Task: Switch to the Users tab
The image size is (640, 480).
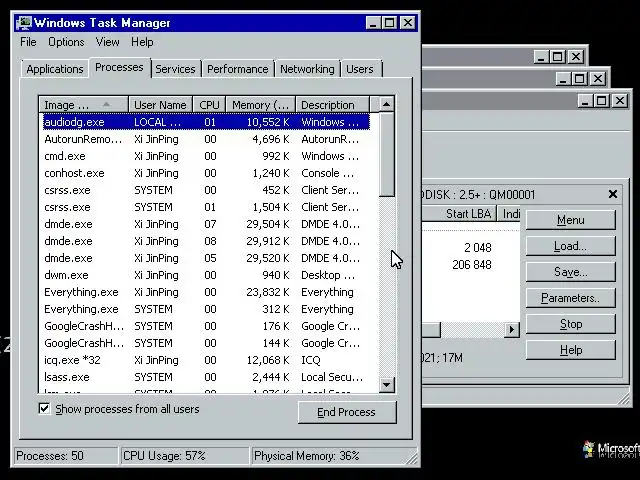Action: click(360, 69)
